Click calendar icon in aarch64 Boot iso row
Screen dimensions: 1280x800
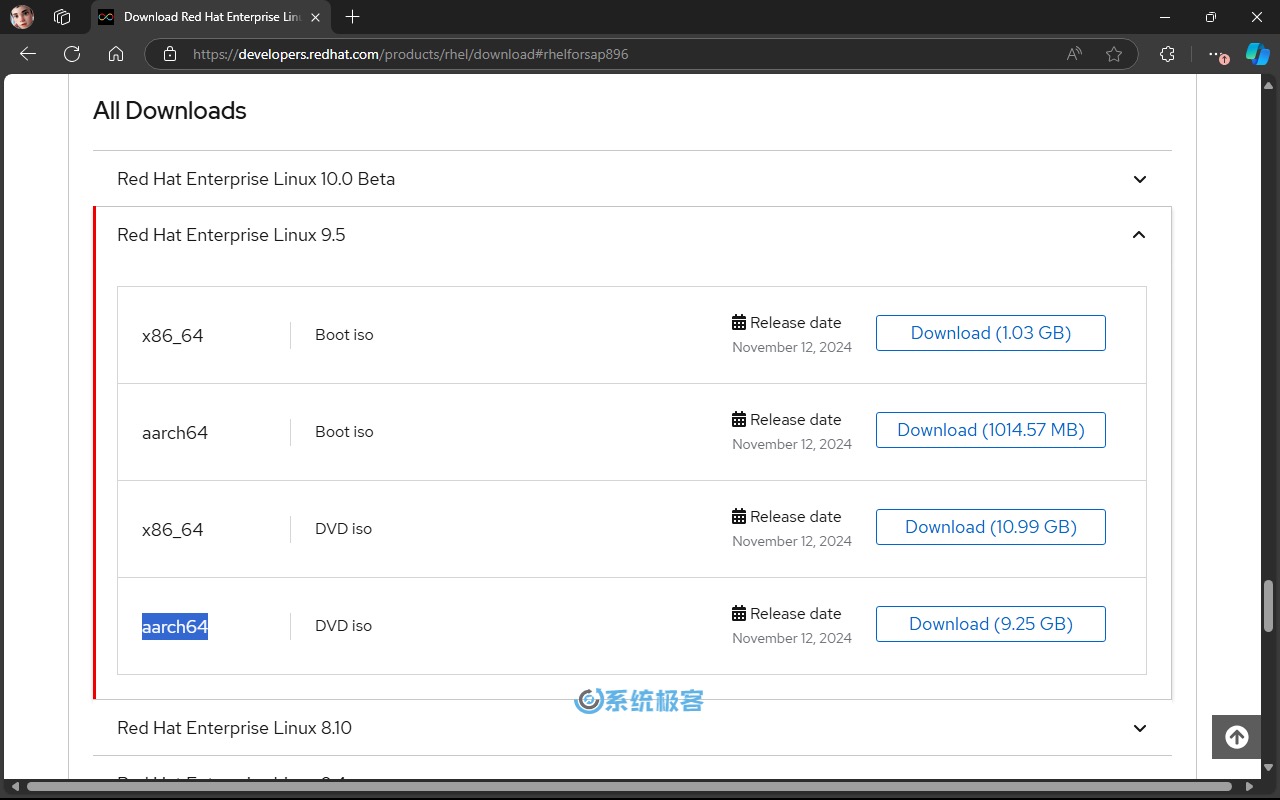[739, 419]
